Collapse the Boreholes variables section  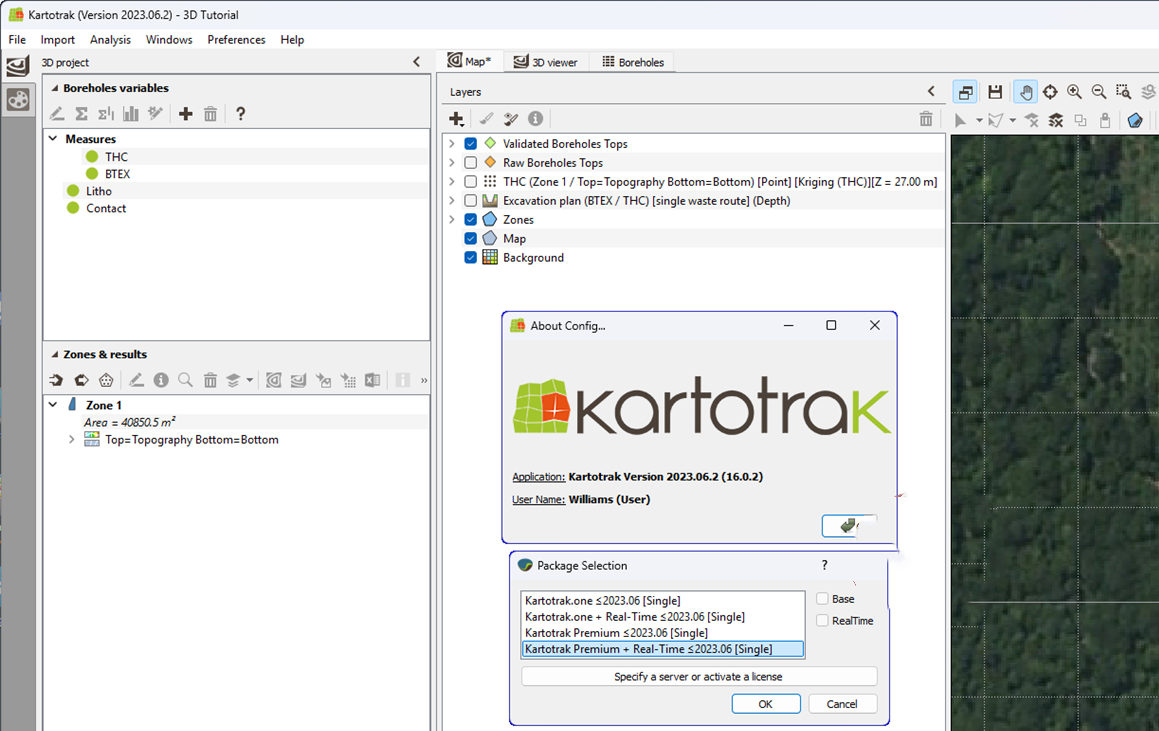[54, 88]
